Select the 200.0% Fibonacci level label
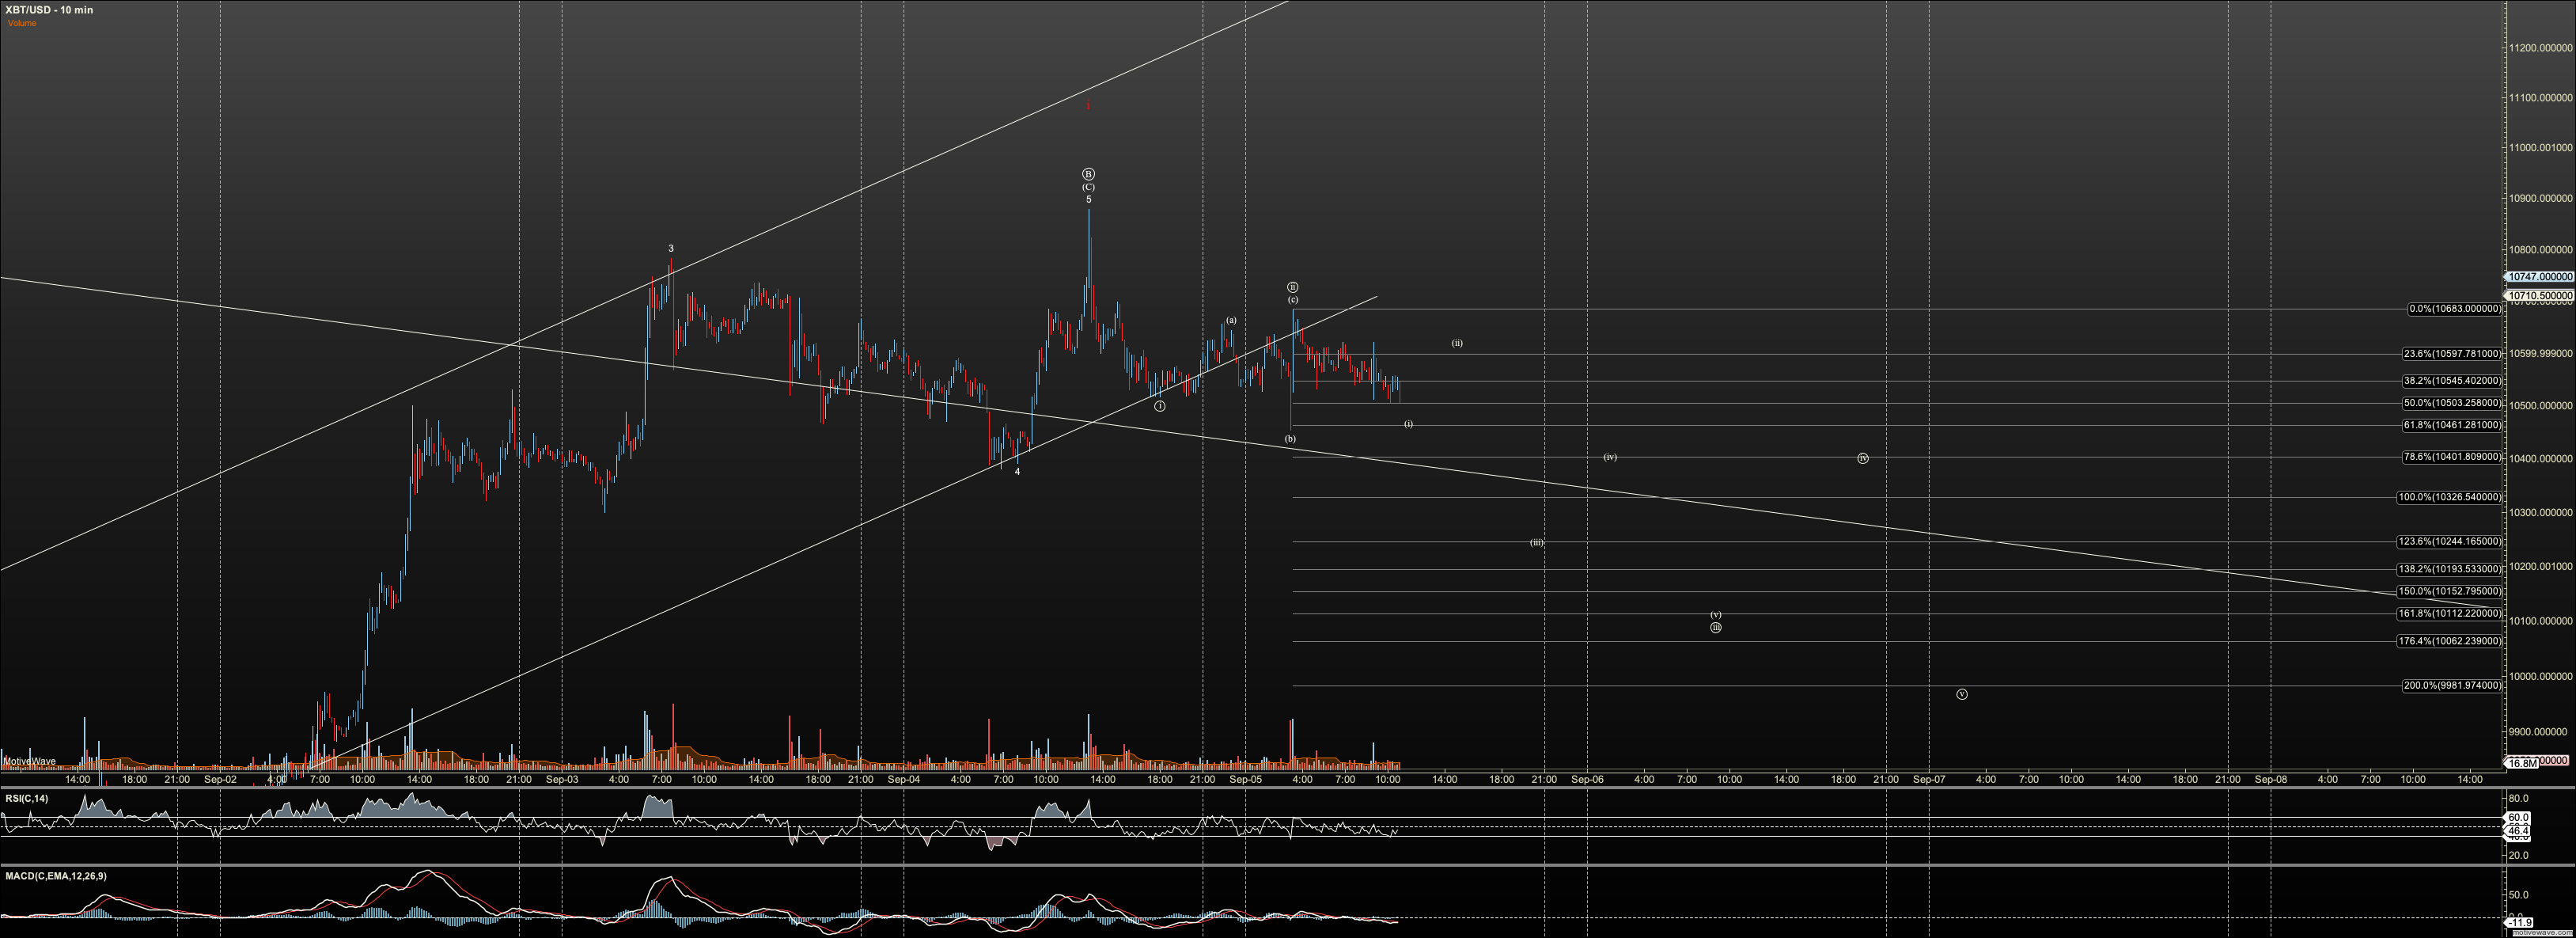 [2452, 686]
